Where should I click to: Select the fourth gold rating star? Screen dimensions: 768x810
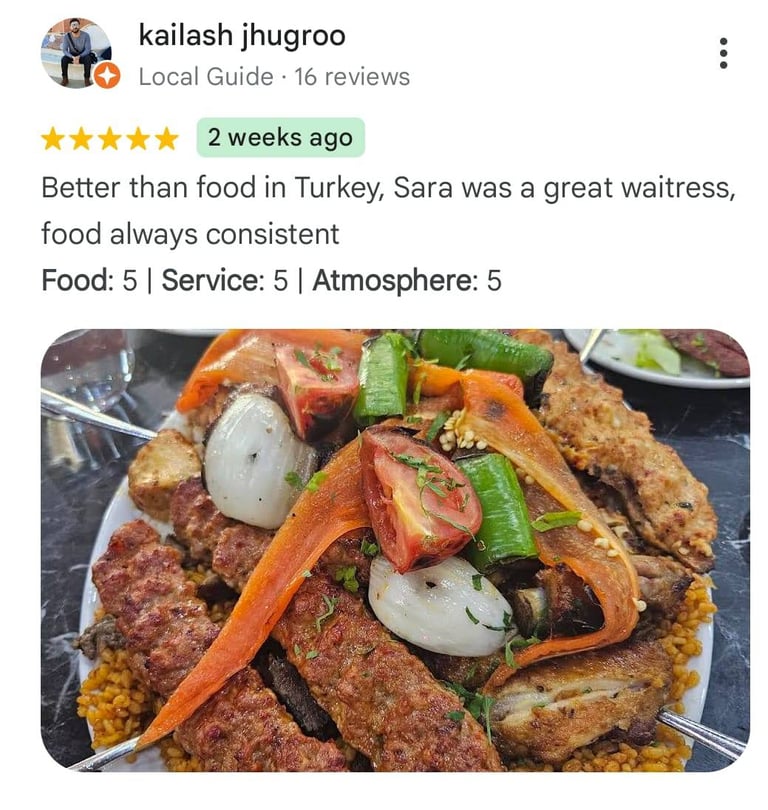[x=138, y=139]
